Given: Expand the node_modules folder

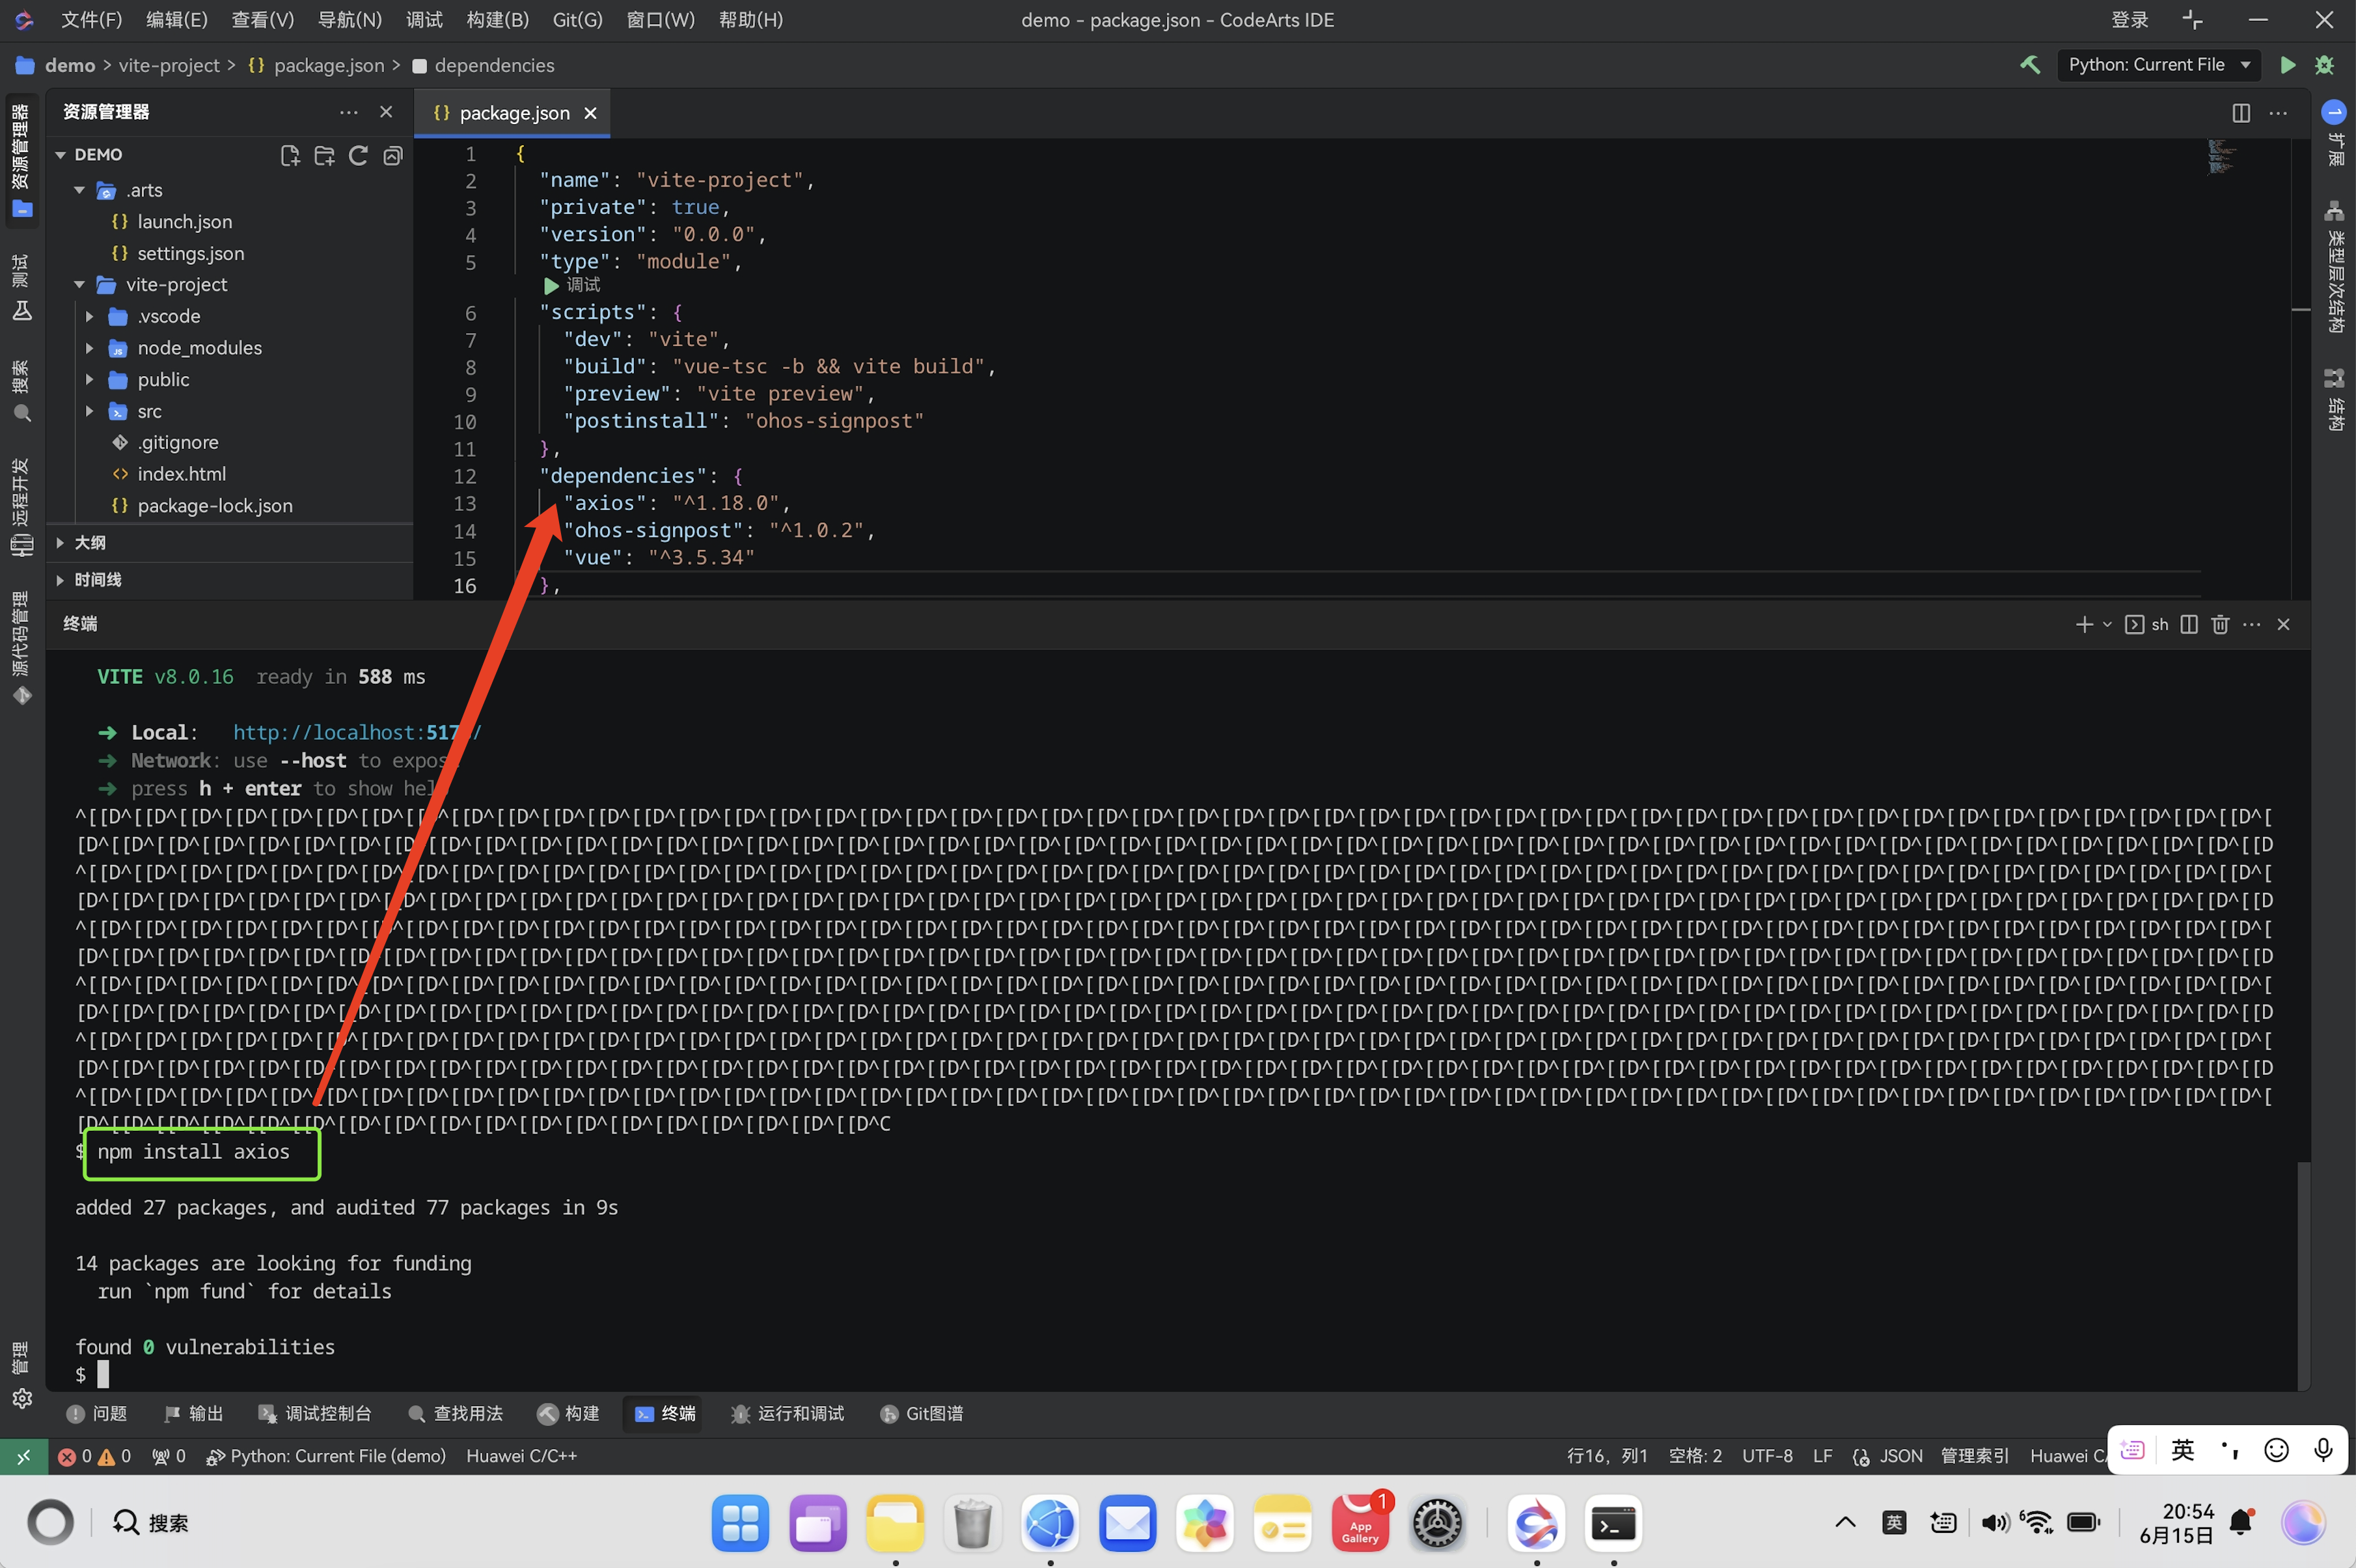Looking at the screenshot, I should pos(90,348).
